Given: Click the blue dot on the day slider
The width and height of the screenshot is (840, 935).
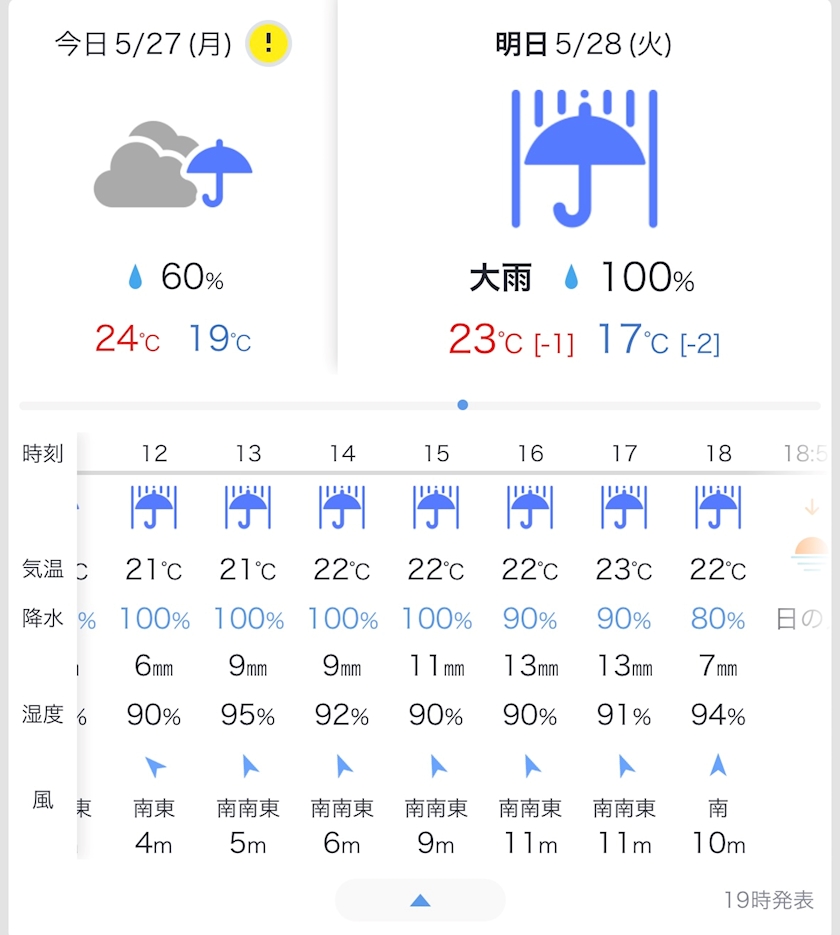Looking at the screenshot, I should pyautogui.click(x=463, y=405).
